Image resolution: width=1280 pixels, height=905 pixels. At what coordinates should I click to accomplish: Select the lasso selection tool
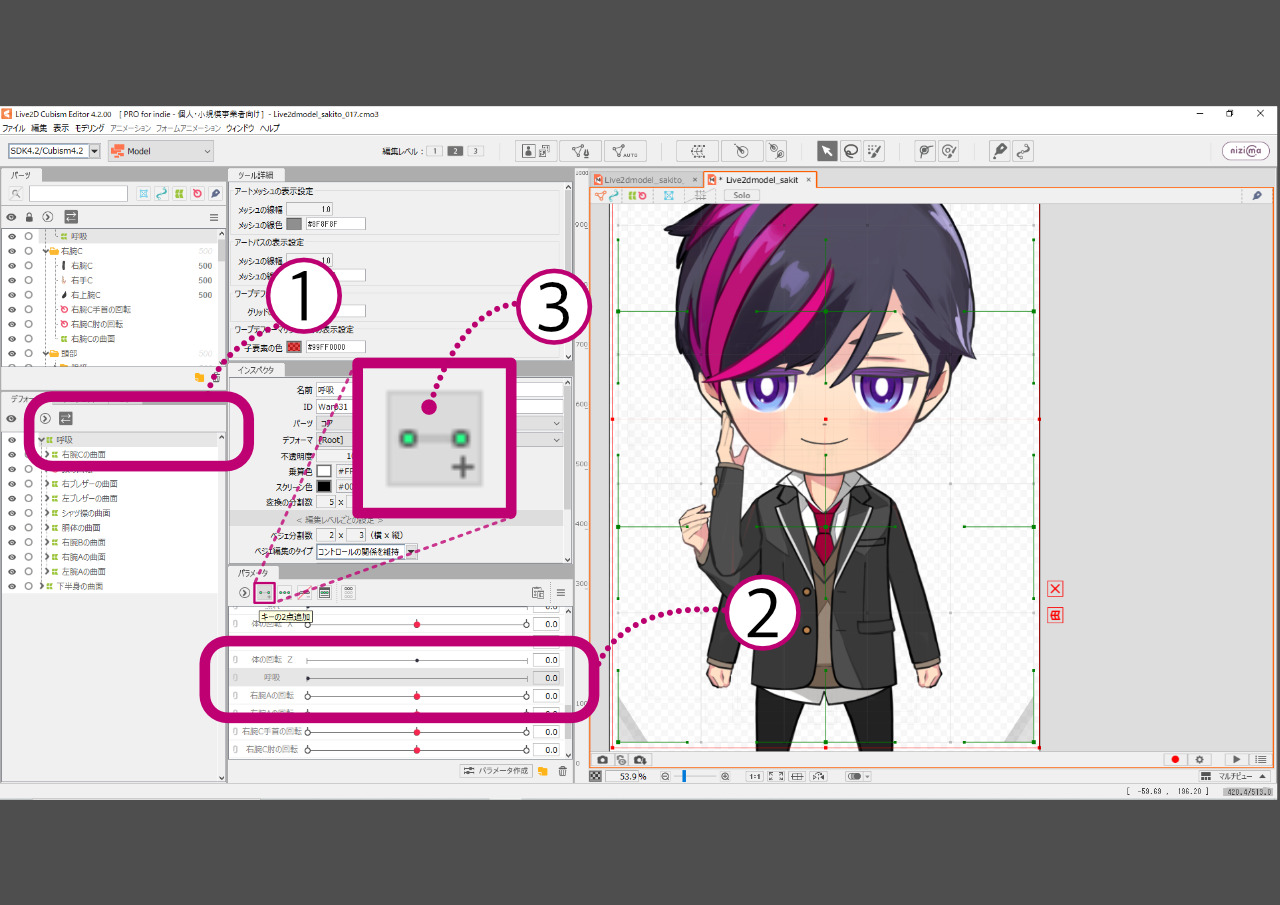pos(851,151)
